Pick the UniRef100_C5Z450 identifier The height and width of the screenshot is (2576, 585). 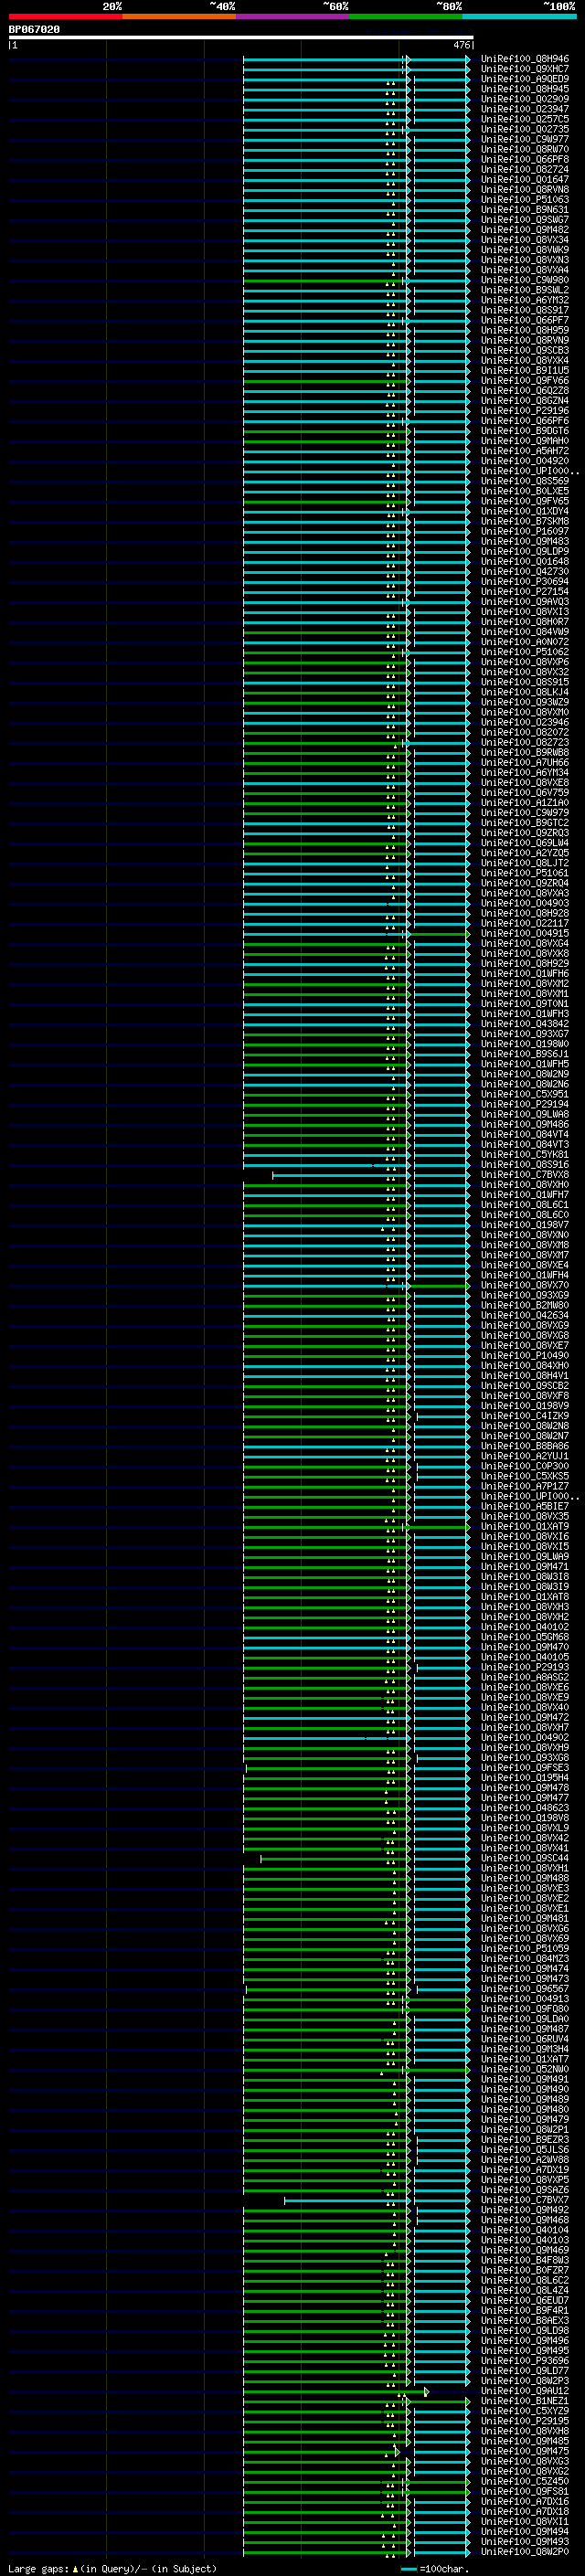[x=525, y=2481]
